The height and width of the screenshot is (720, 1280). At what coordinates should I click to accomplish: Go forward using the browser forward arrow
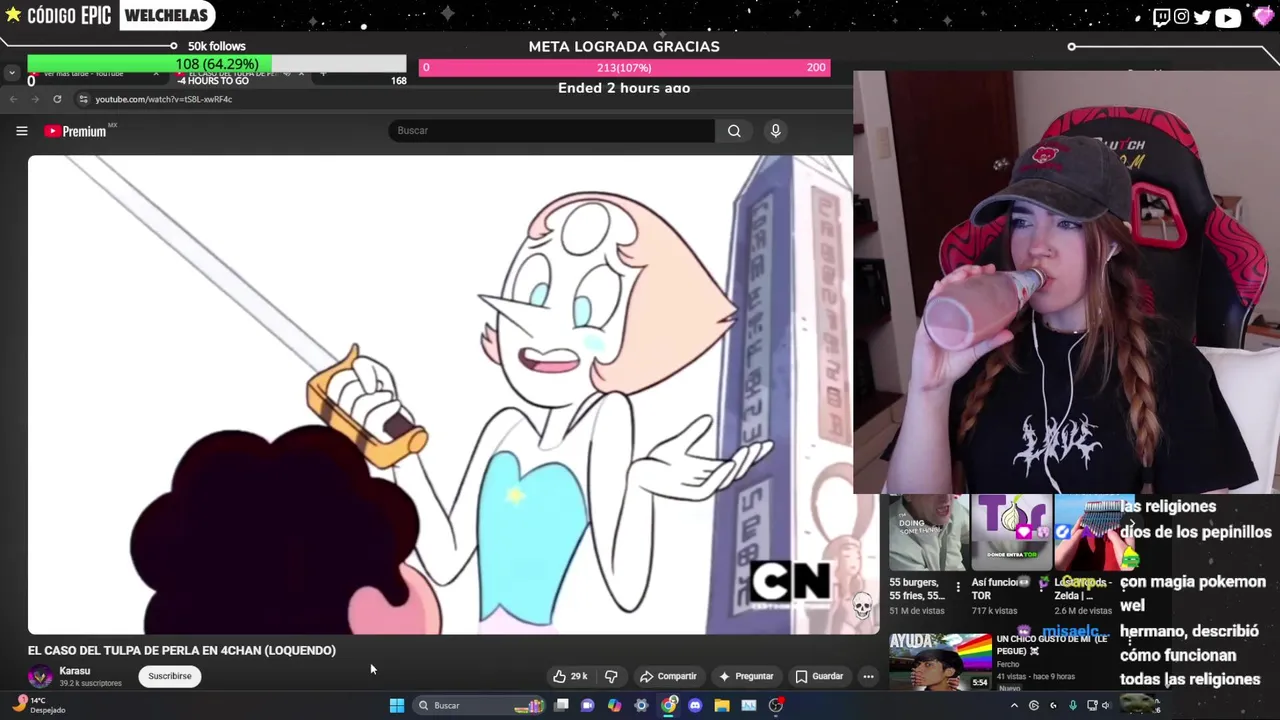(34, 99)
